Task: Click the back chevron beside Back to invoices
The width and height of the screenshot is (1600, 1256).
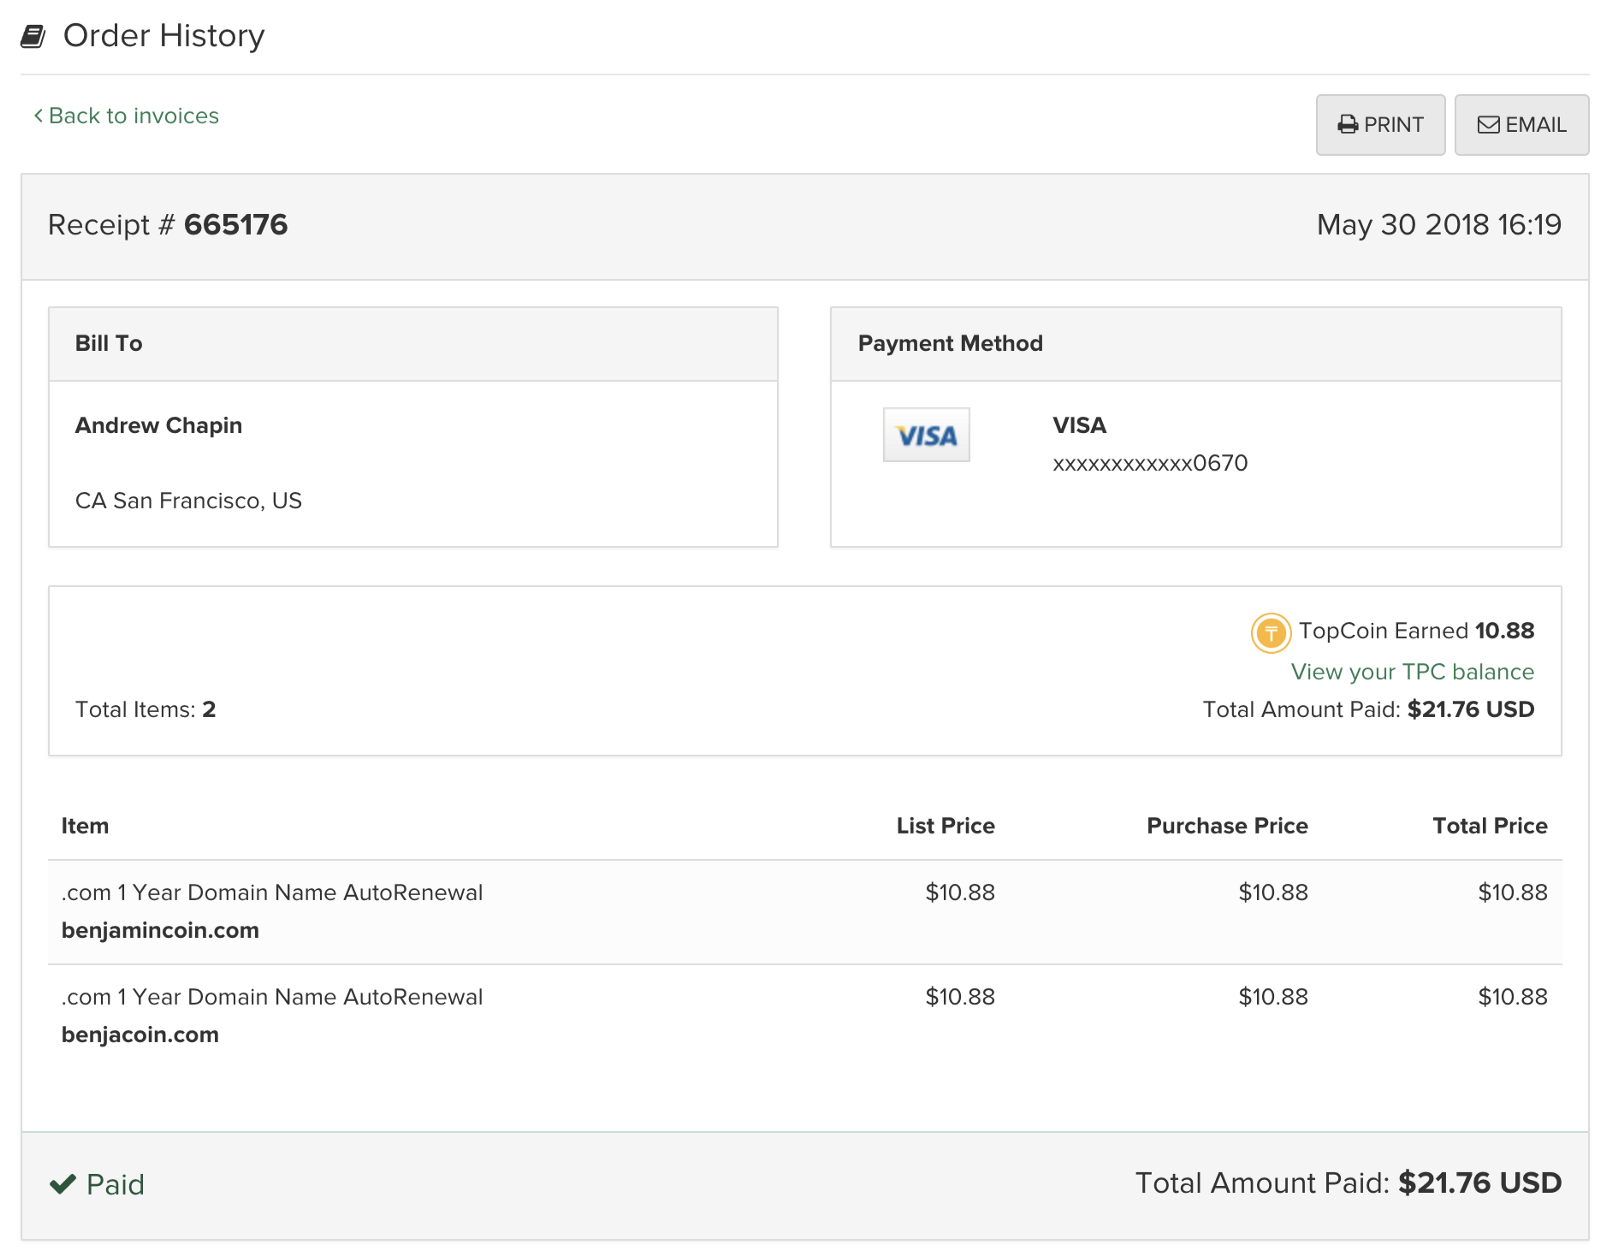Action: coord(38,116)
